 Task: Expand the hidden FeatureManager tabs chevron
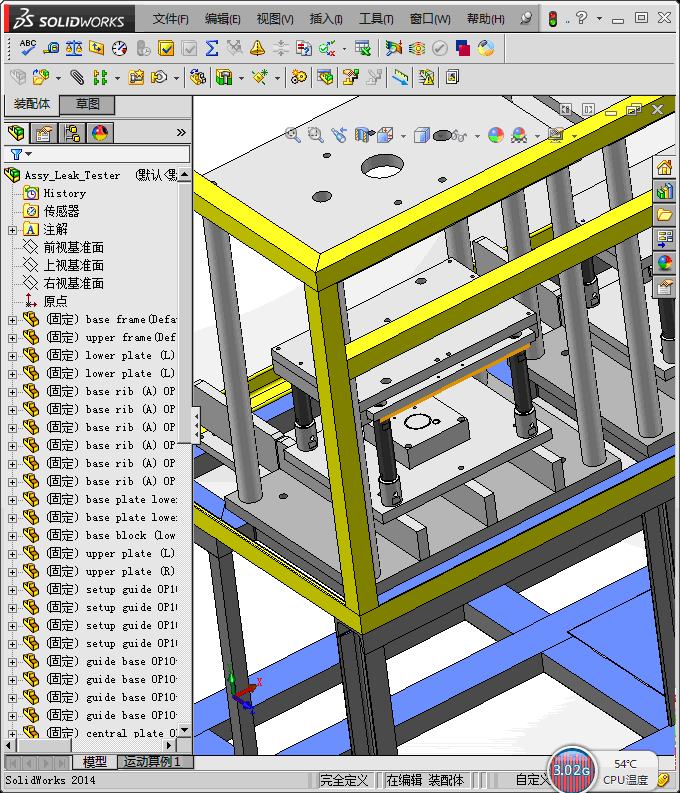181,133
